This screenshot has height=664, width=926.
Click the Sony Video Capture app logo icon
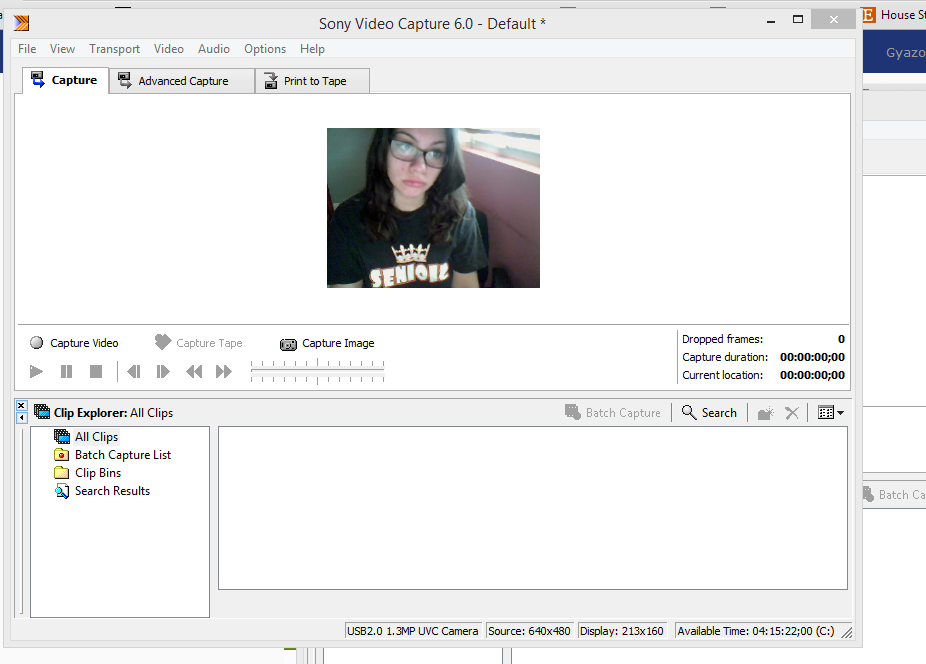pos(22,23)
